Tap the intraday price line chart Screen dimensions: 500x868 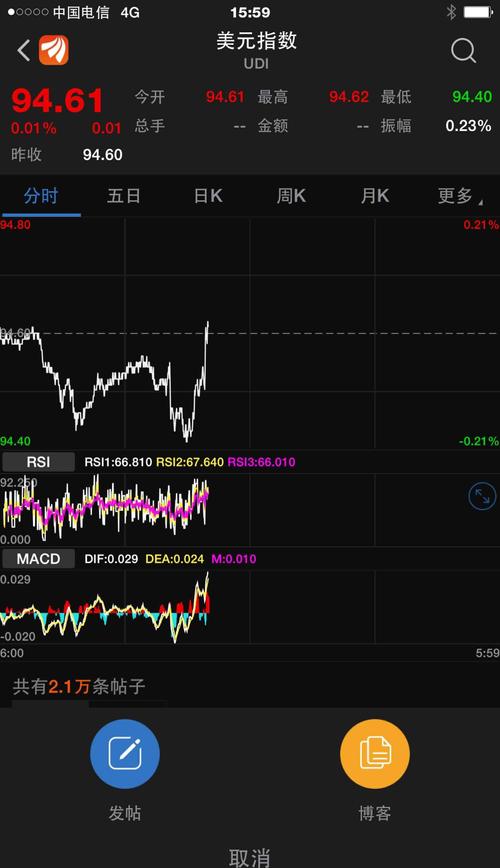(x=250, y=333)
